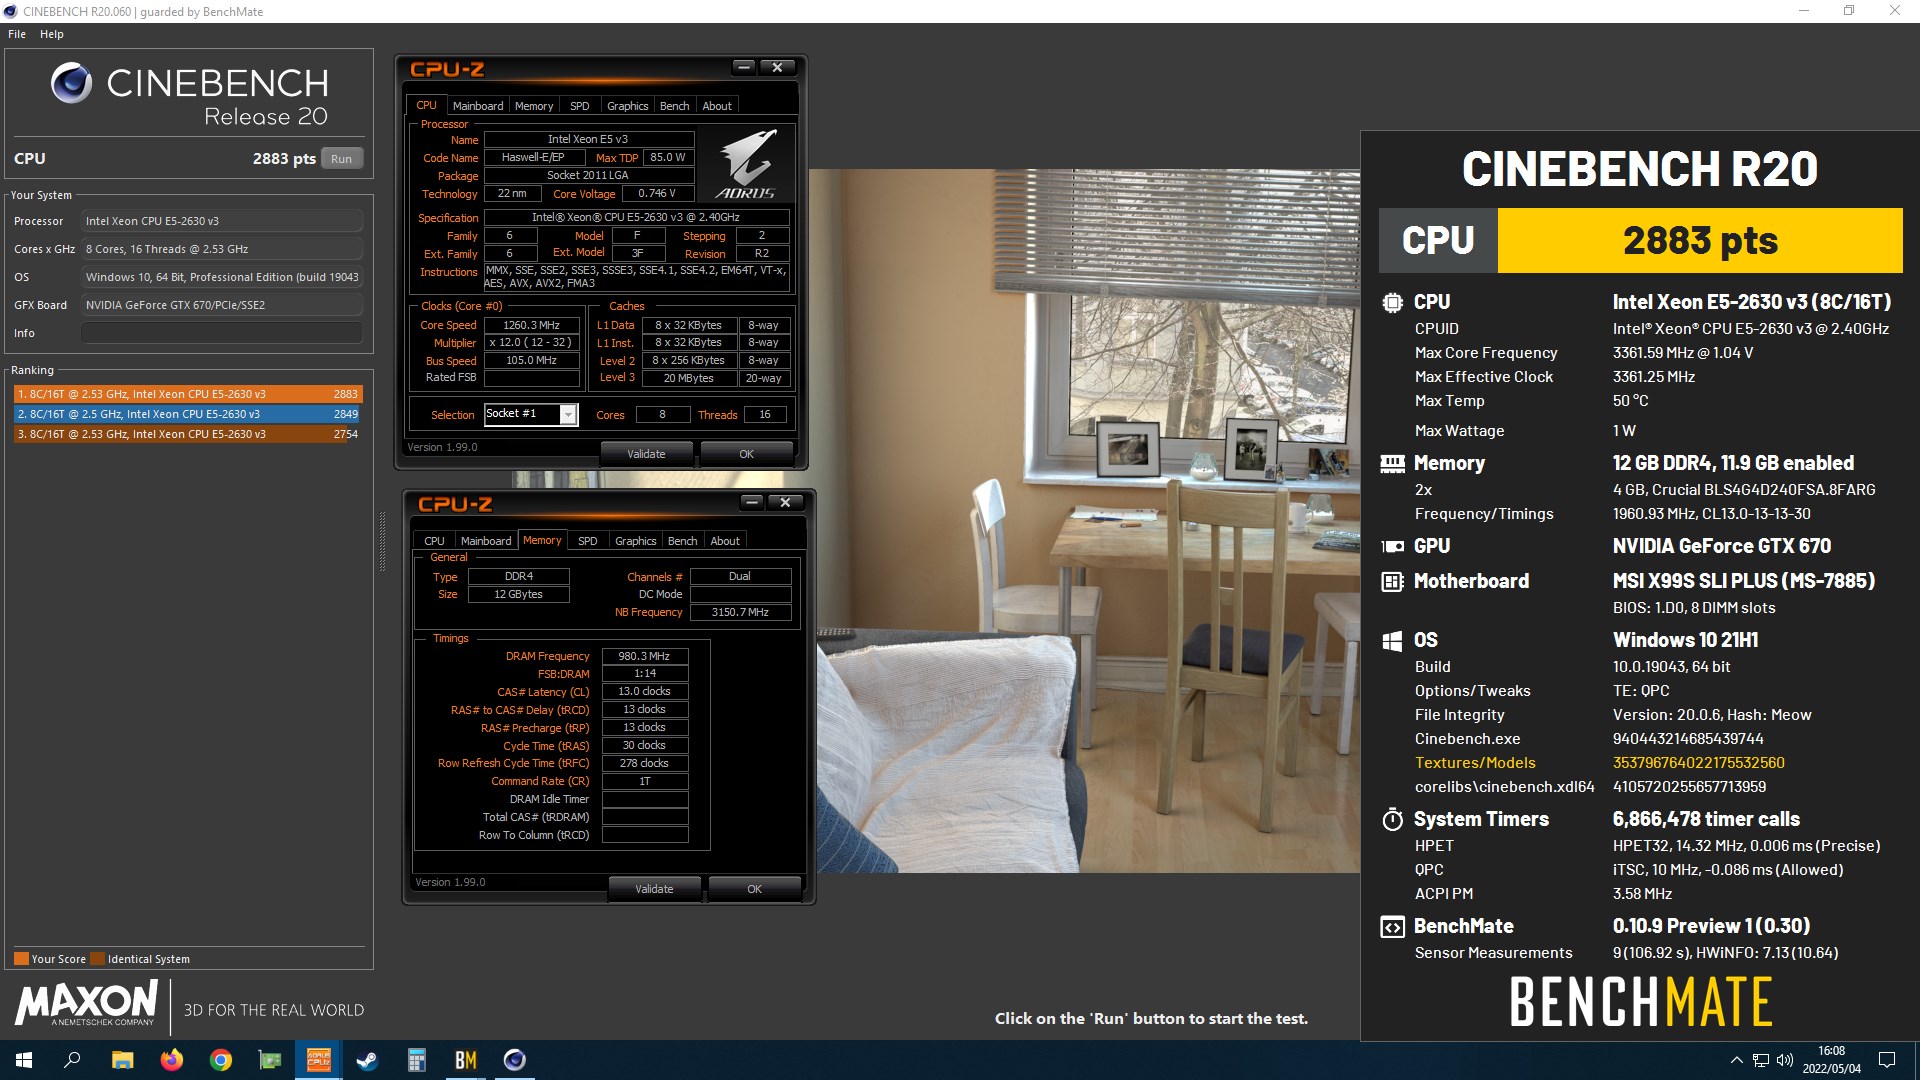Open the File menu

pyautogui.click(x=17, y=34)
